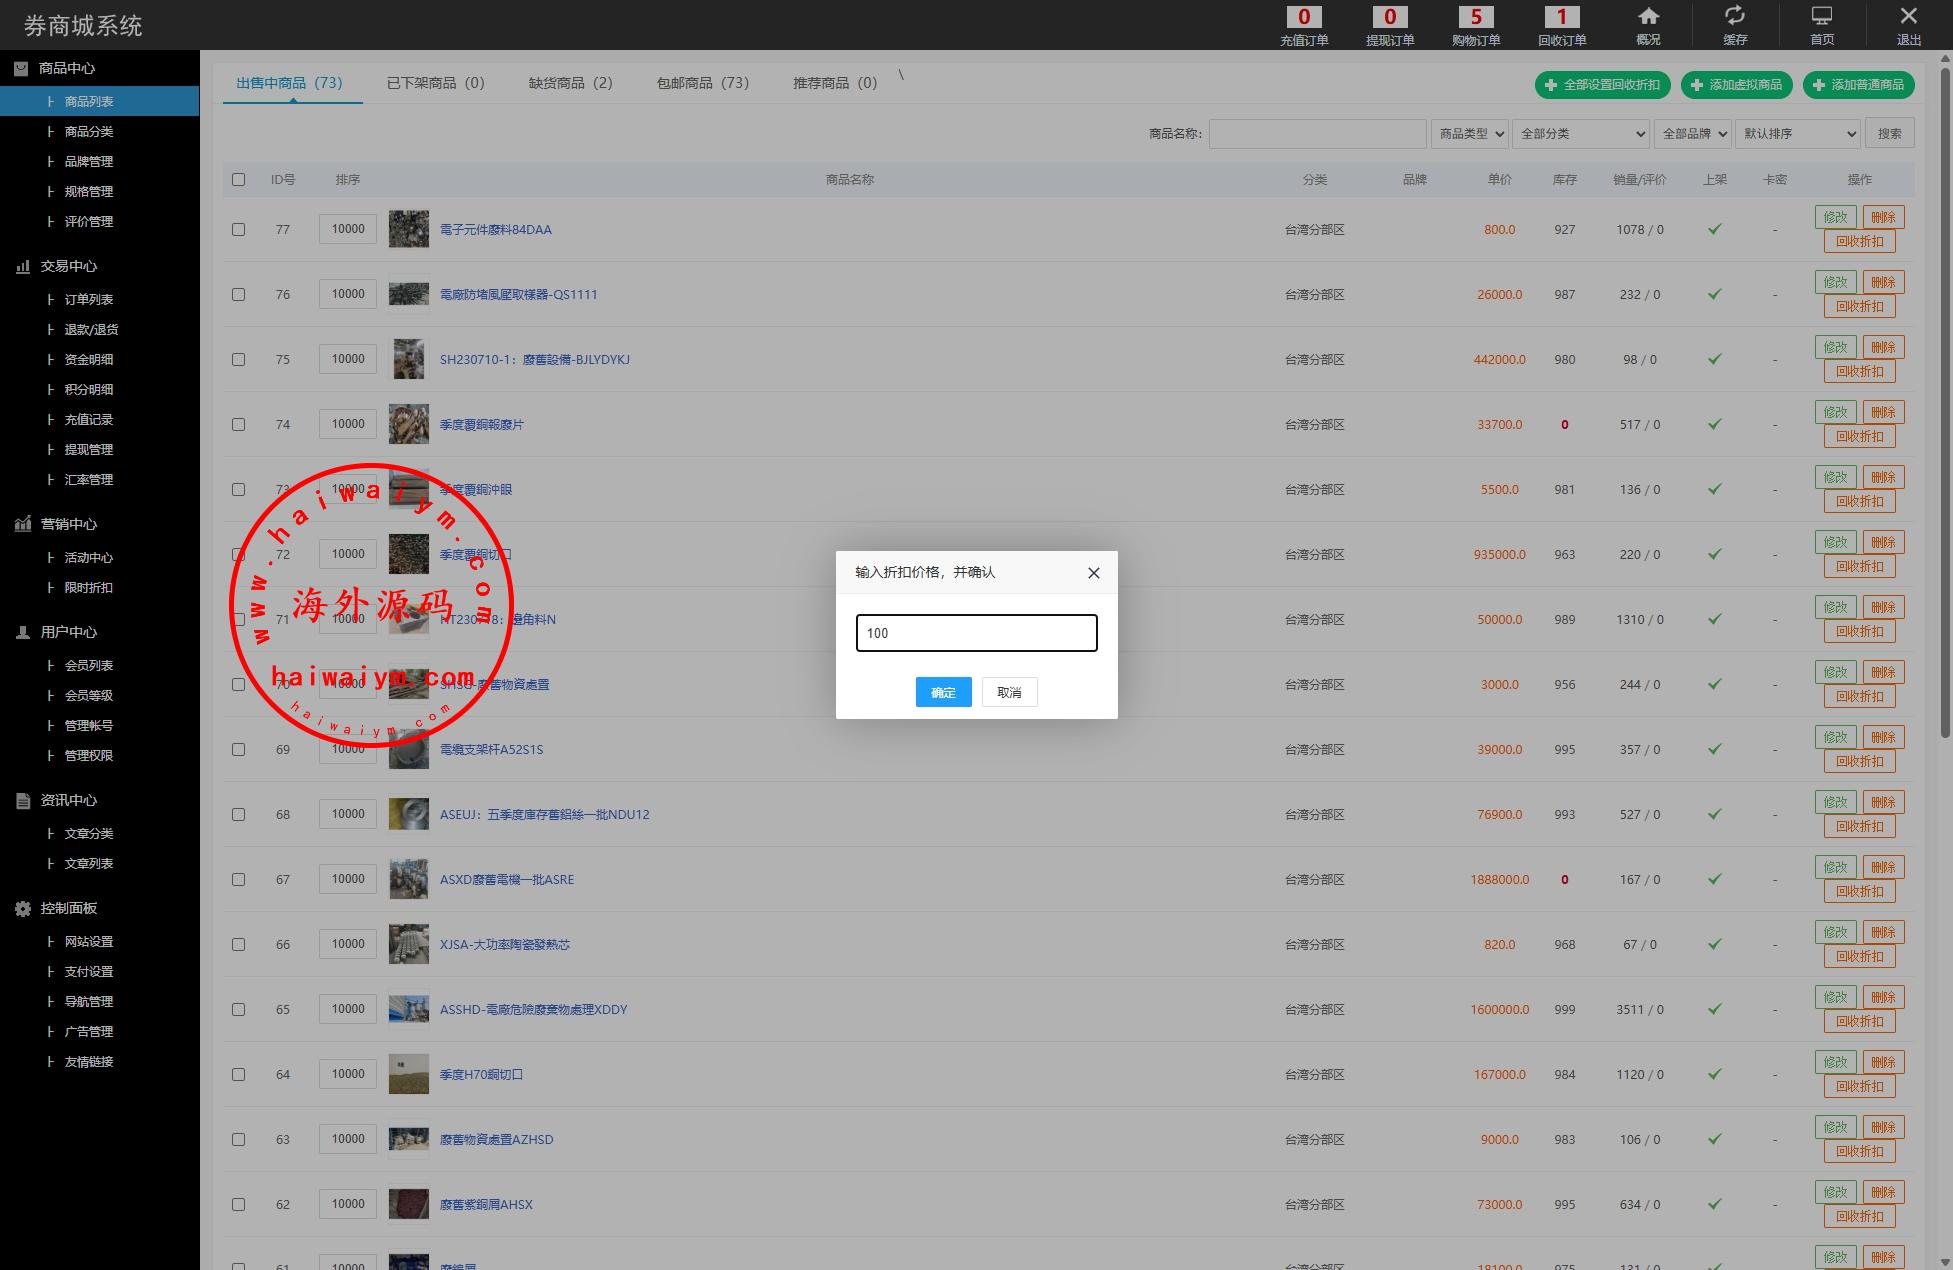Click the discount price input field
The width and height of the screenshot is (1953, 1270).
point(976,633)
